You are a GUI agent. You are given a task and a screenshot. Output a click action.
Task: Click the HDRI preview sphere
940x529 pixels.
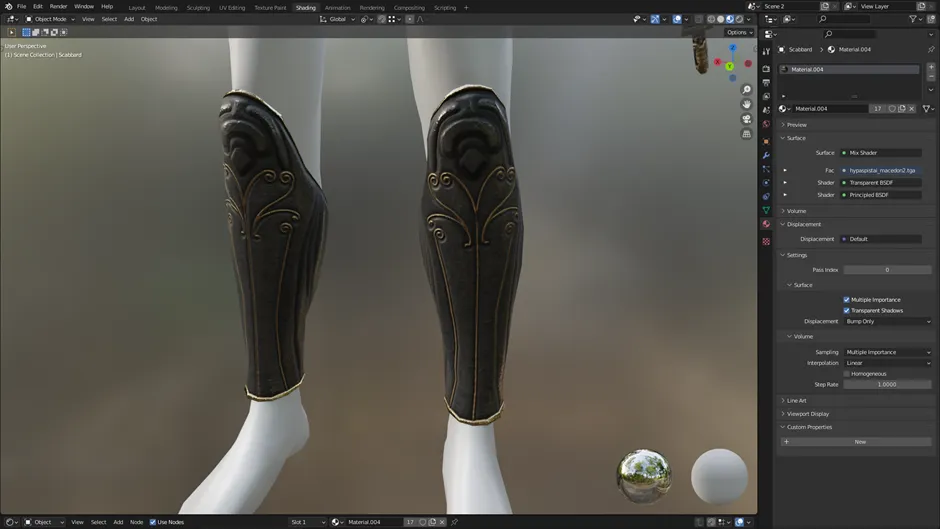tap(644, 476)
